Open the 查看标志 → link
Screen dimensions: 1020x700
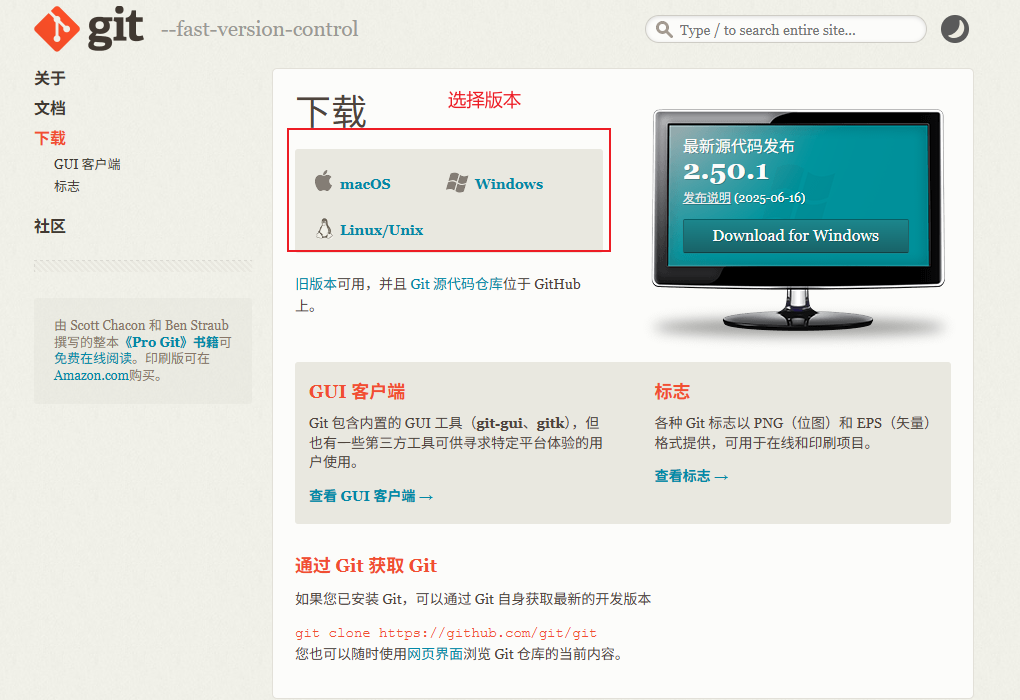tap(691, 476)
